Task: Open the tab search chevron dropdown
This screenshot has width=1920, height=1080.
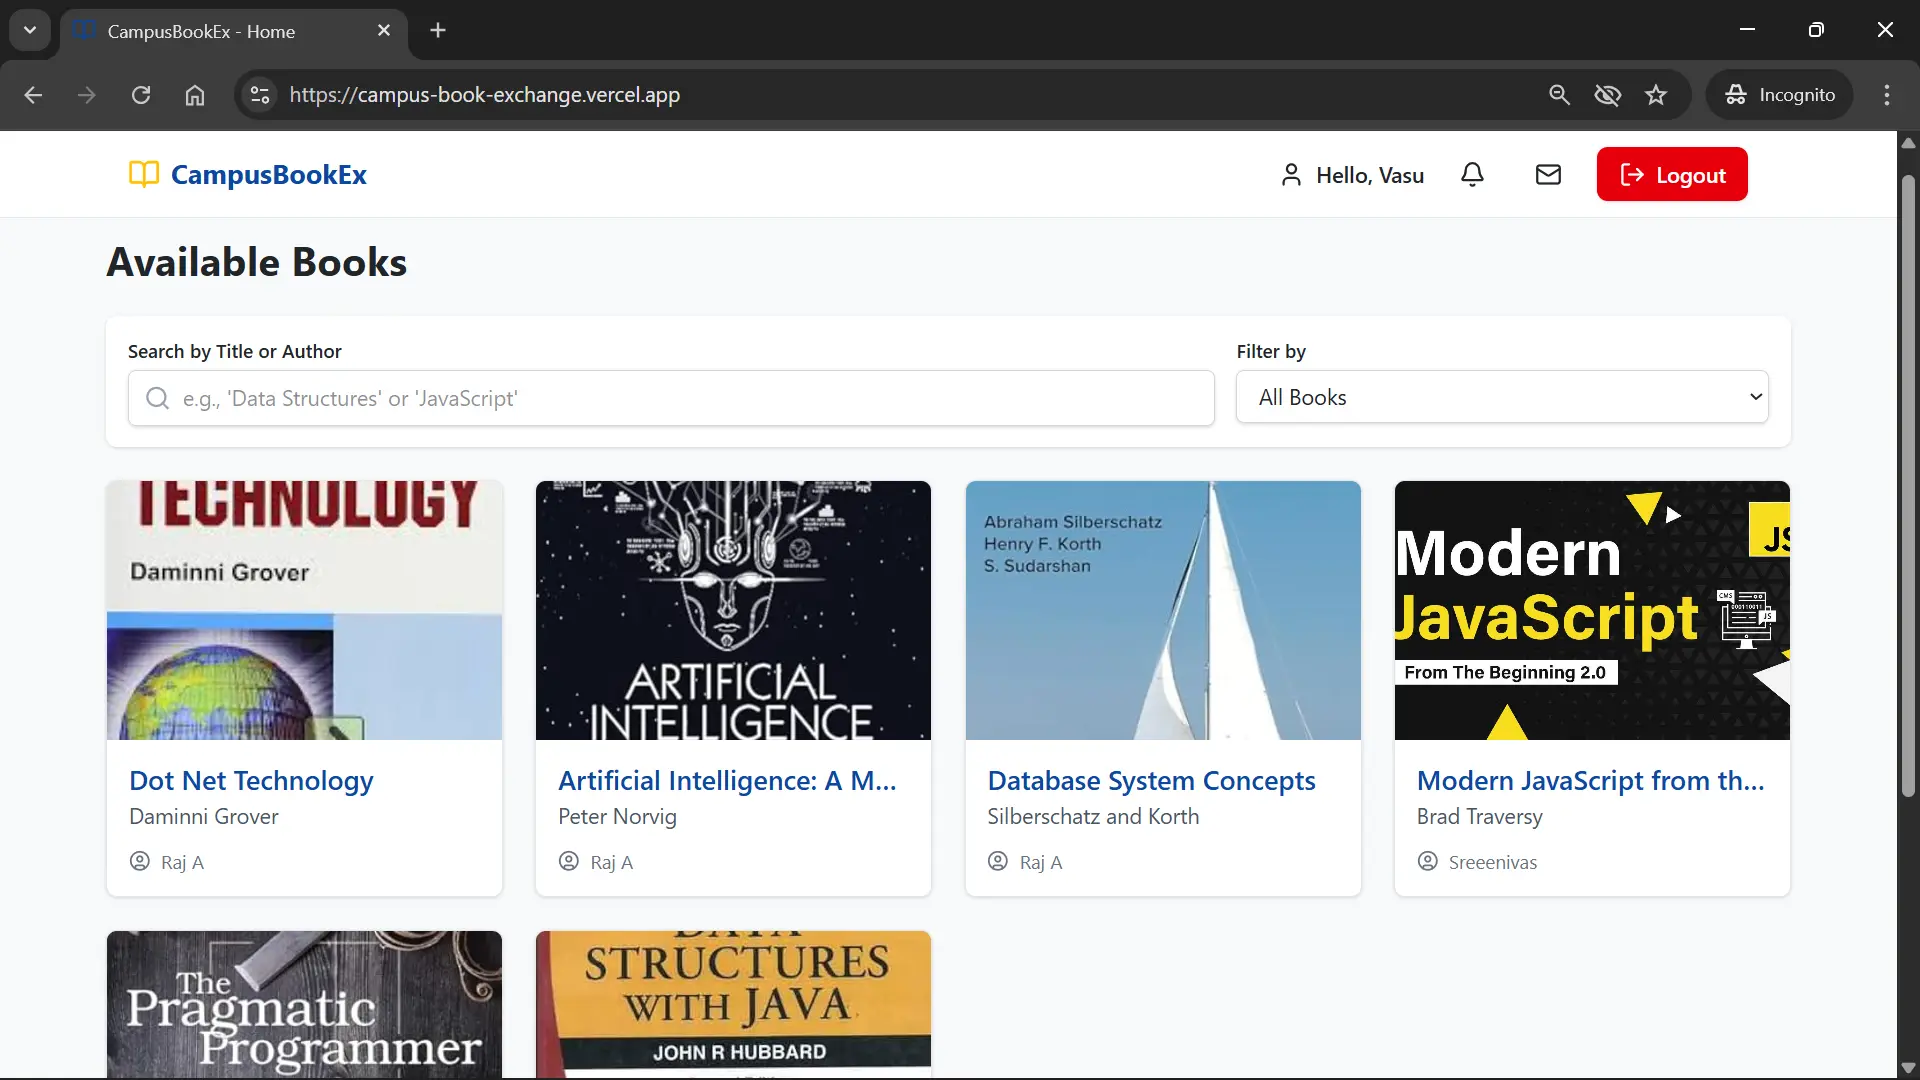Action: [x=30, y=30]
